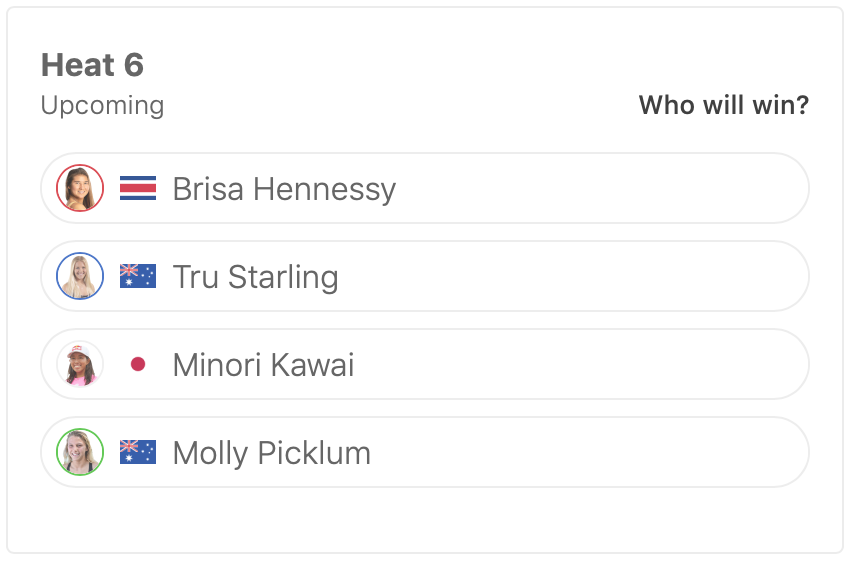
Task: Click the 'Who will win?' prompt
Action: [x=723, y=105]
